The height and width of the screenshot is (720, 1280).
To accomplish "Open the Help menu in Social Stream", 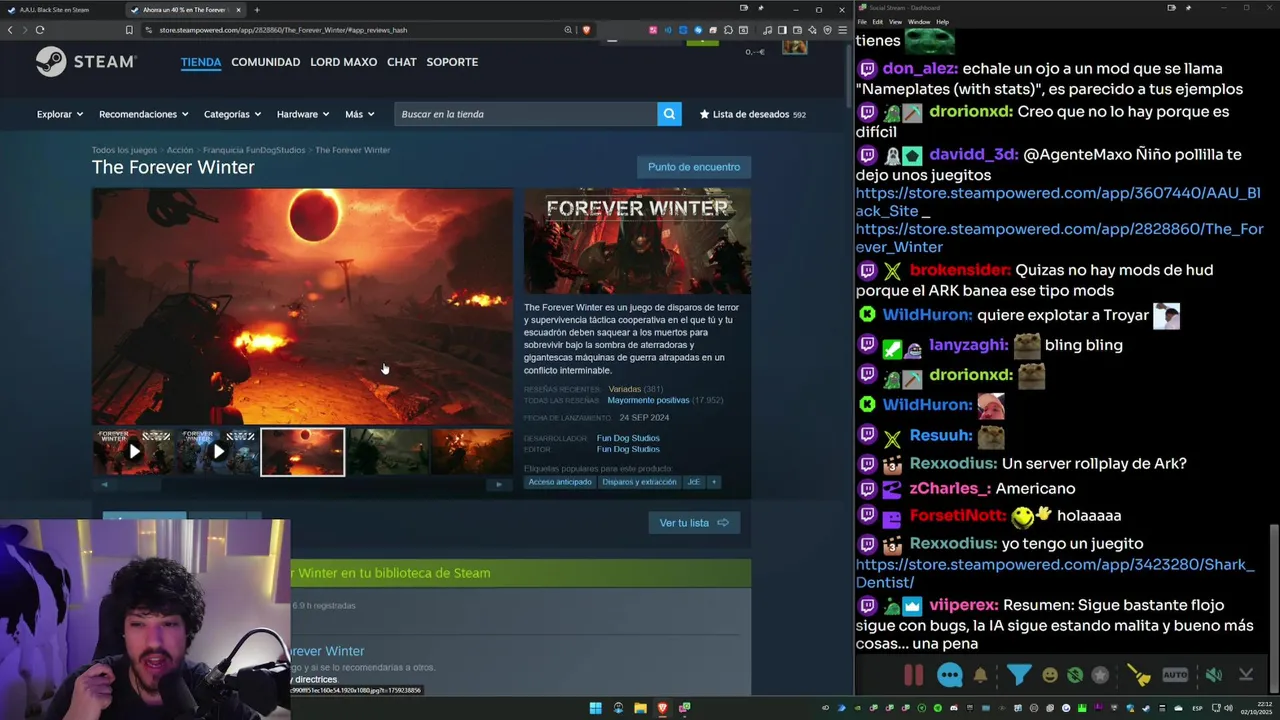I will point(942,22).
